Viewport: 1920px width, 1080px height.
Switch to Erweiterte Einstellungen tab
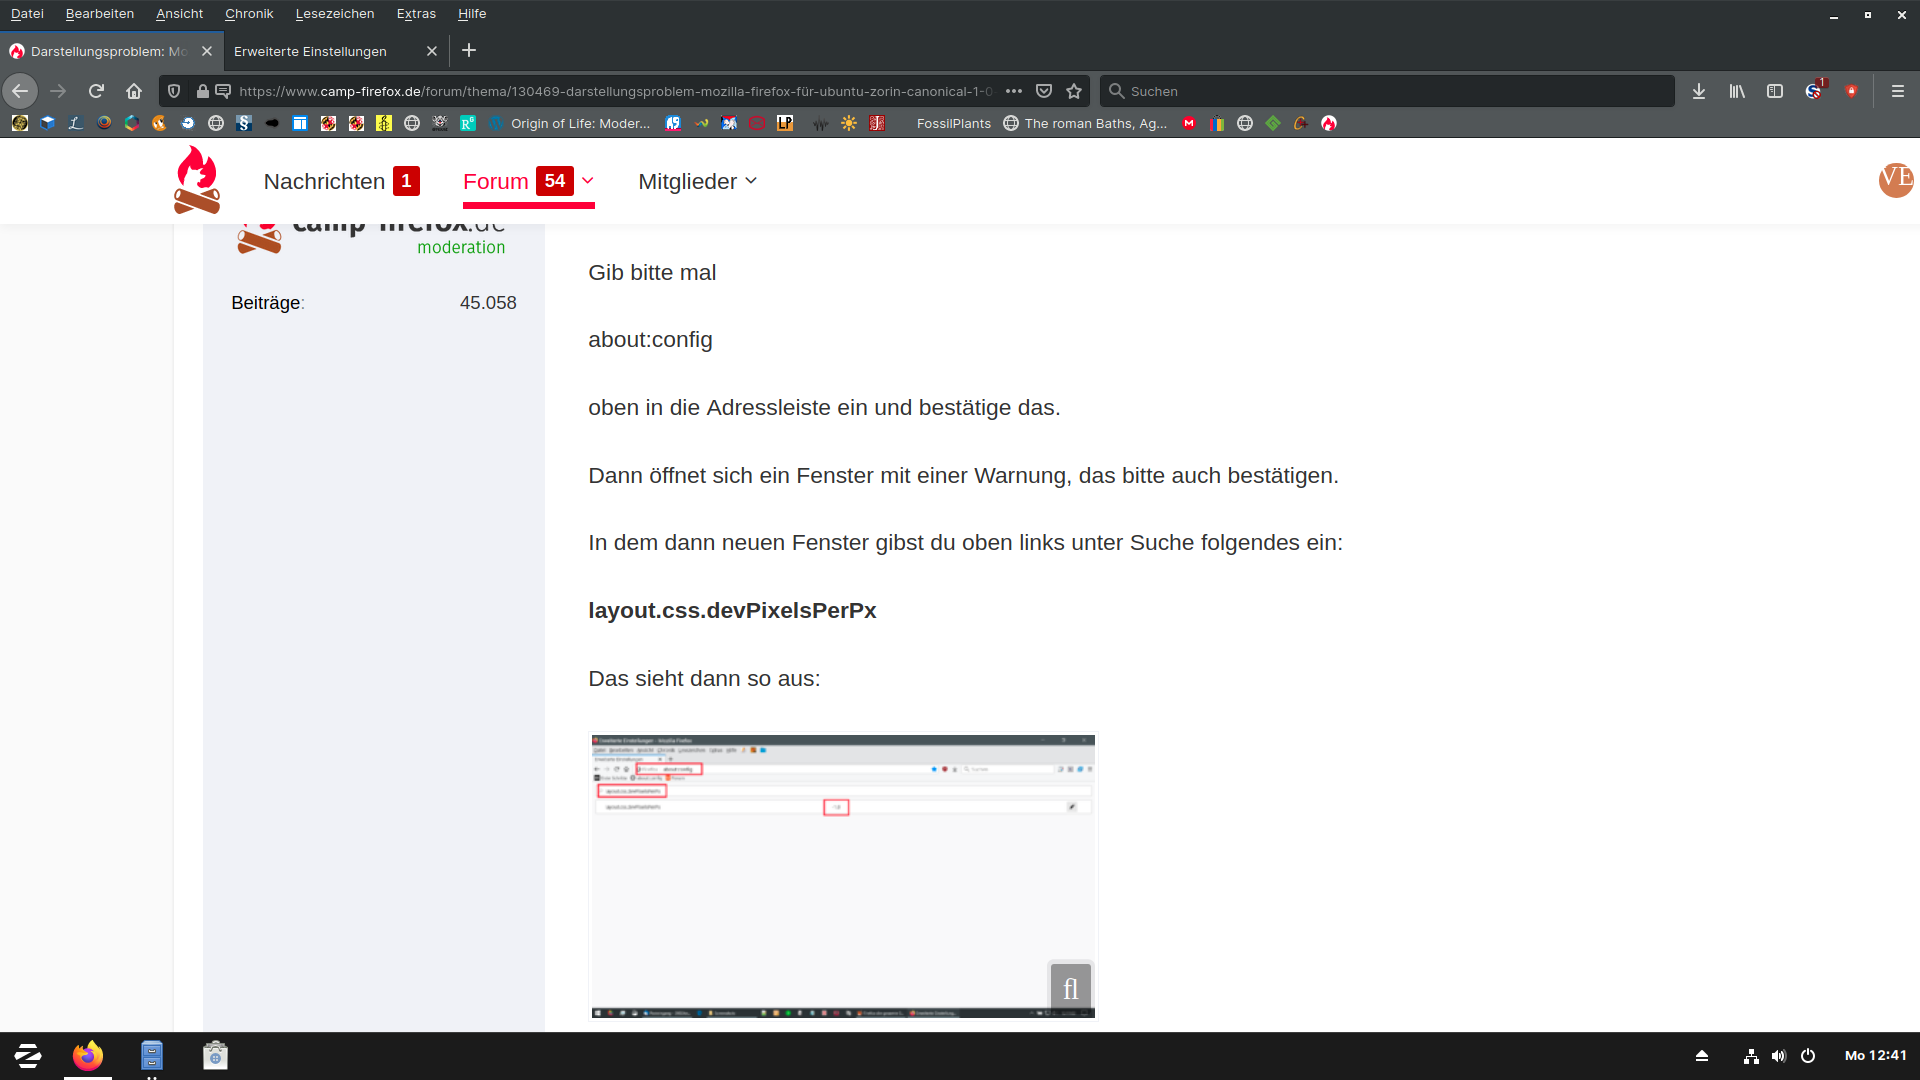(x=311, y=51)
